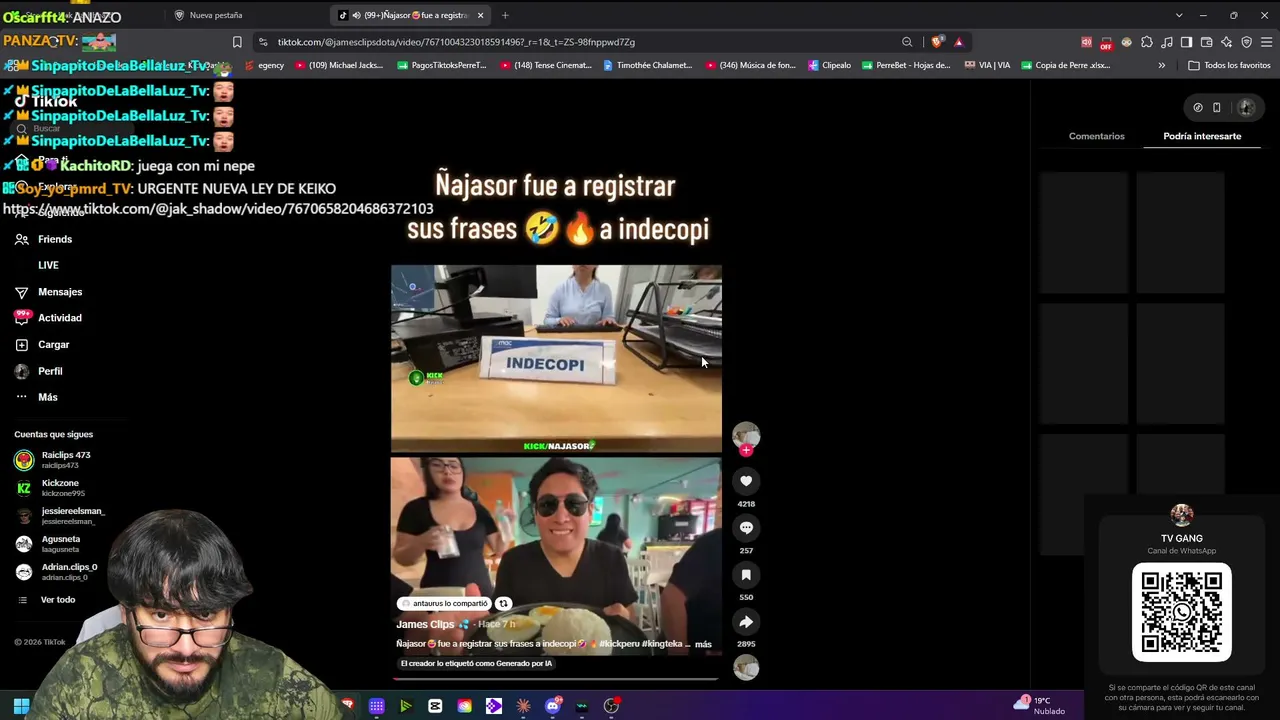Image resolution: width=1280 pixels, height=720 pixels.
Task: Open the PerreBet - Hojas de... bookmark
Action: coord(905,65)
